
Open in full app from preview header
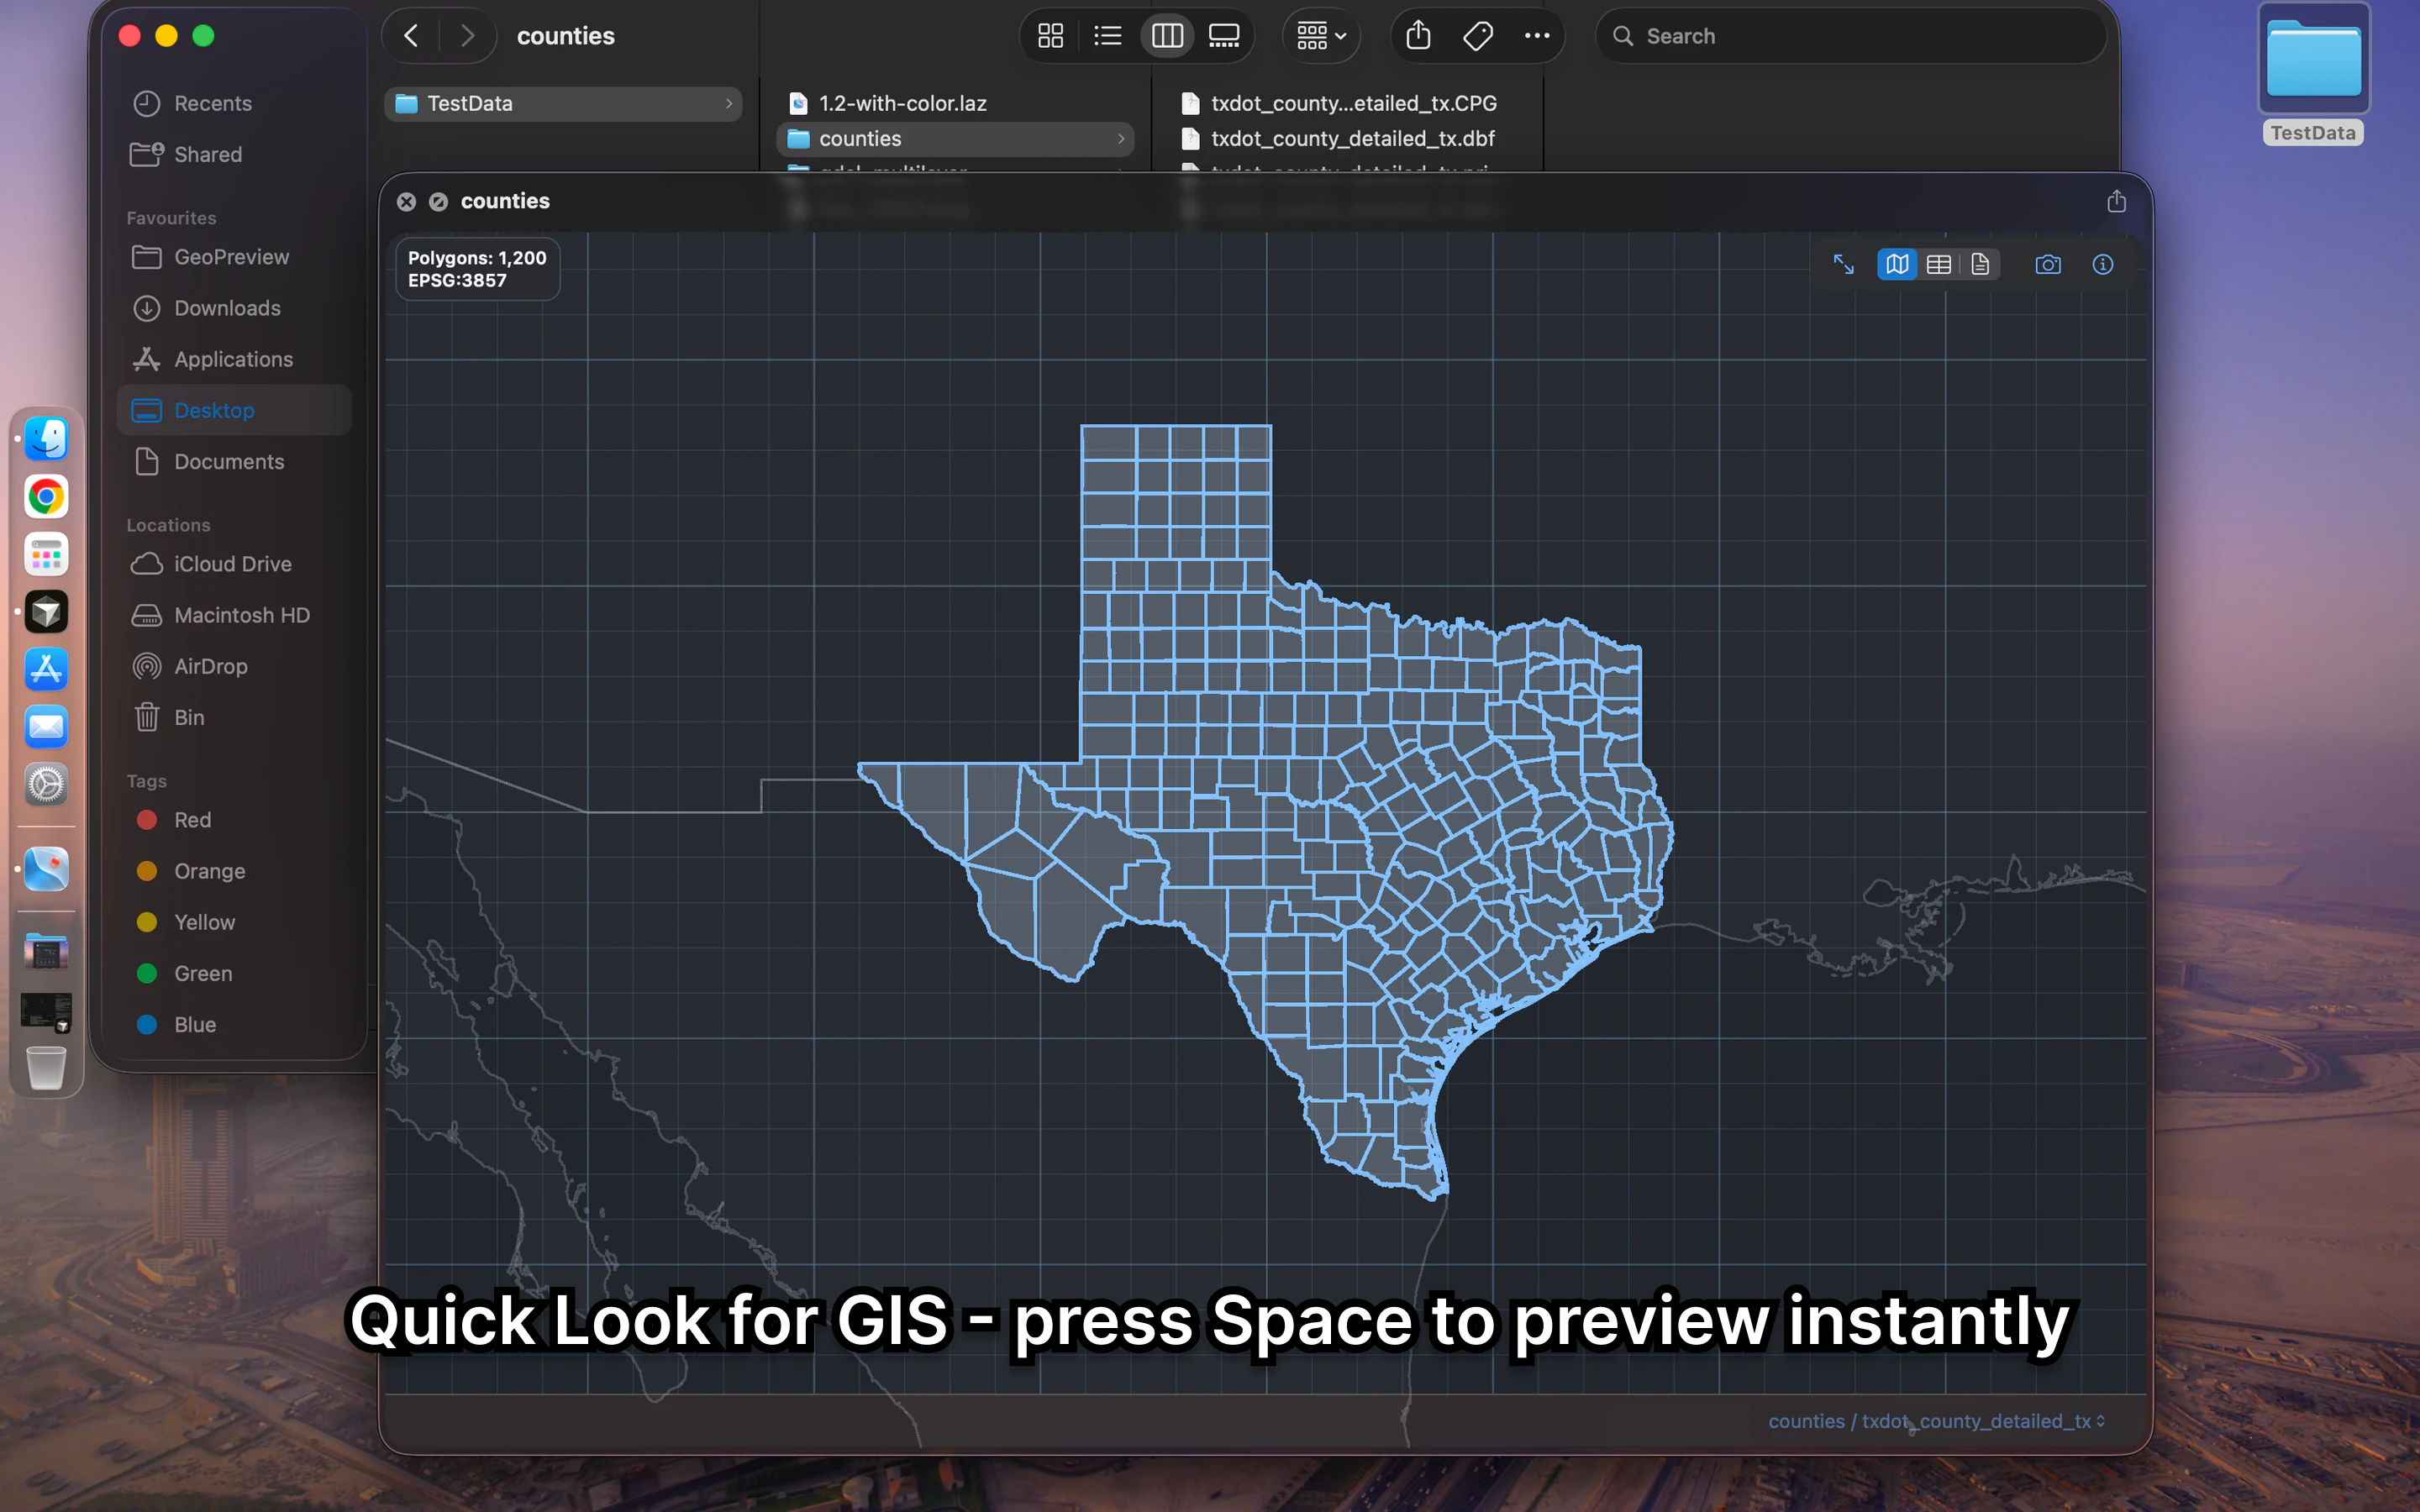pyautogui.click(x=438, y=202)
